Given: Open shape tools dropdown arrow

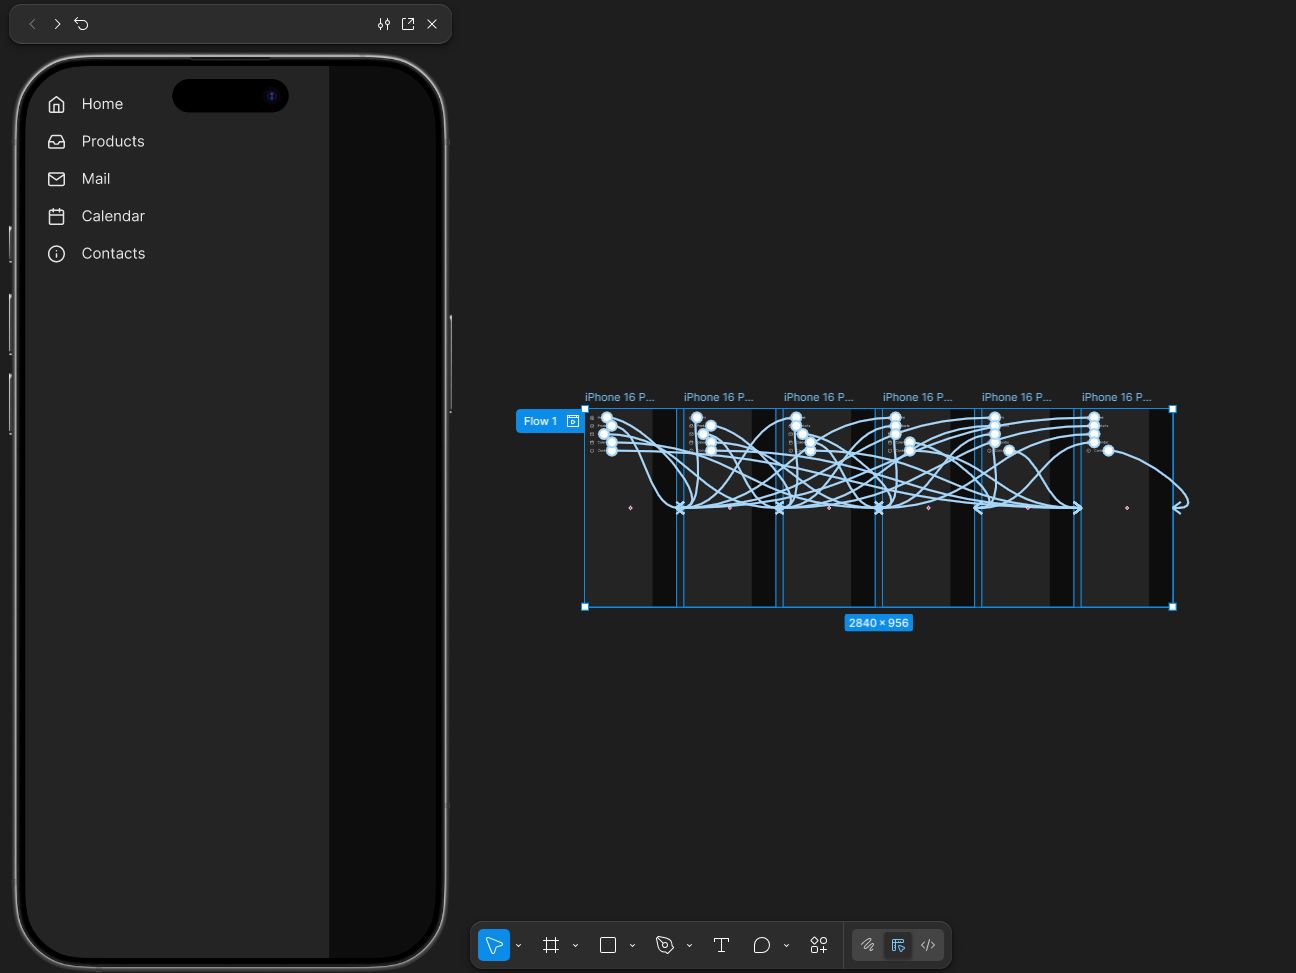Looking at the screenshot, I should coord(633,946).
